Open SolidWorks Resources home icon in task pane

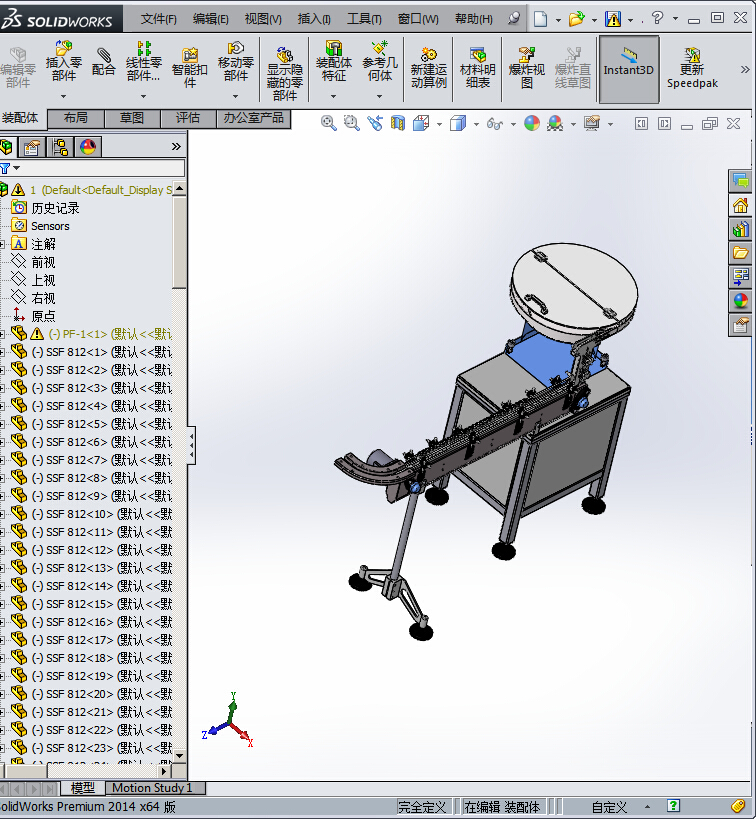pos(740,205)
